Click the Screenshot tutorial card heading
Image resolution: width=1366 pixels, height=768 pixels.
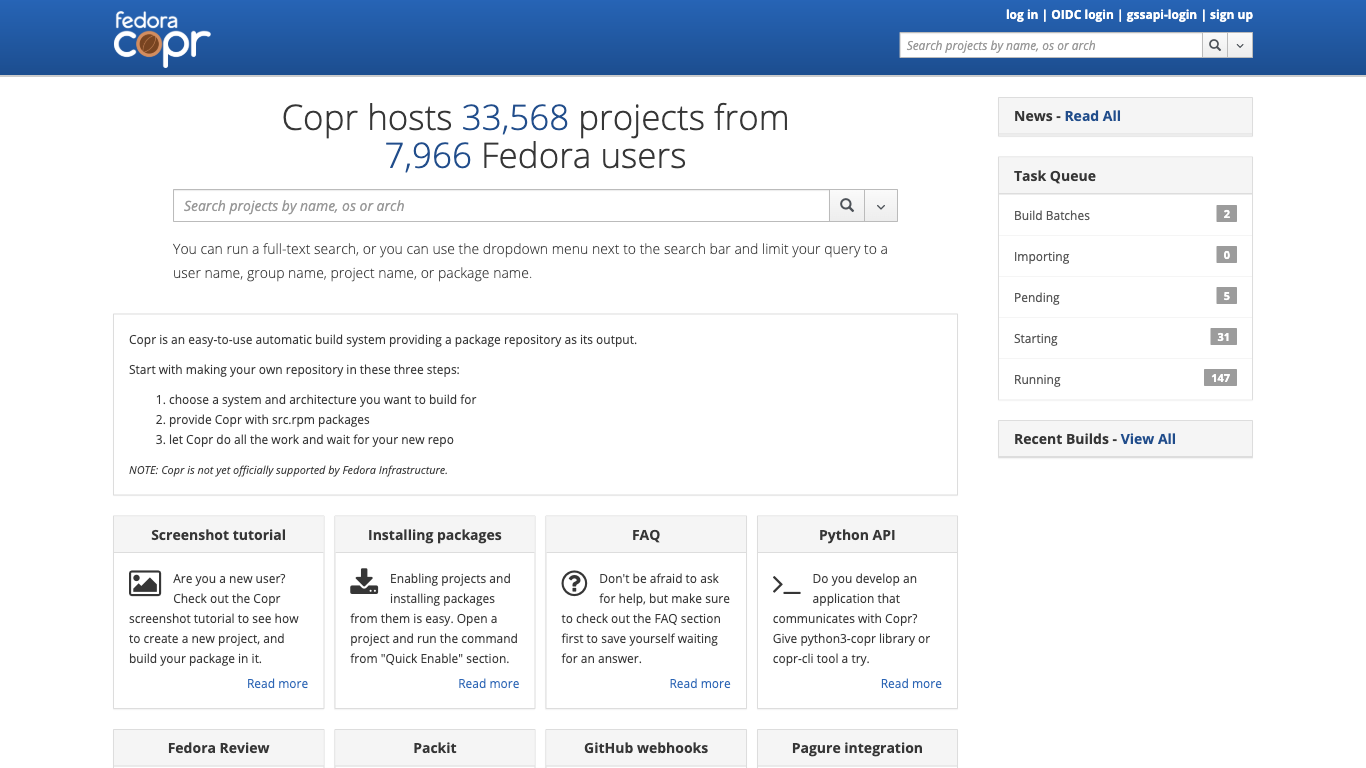(218, 535)
